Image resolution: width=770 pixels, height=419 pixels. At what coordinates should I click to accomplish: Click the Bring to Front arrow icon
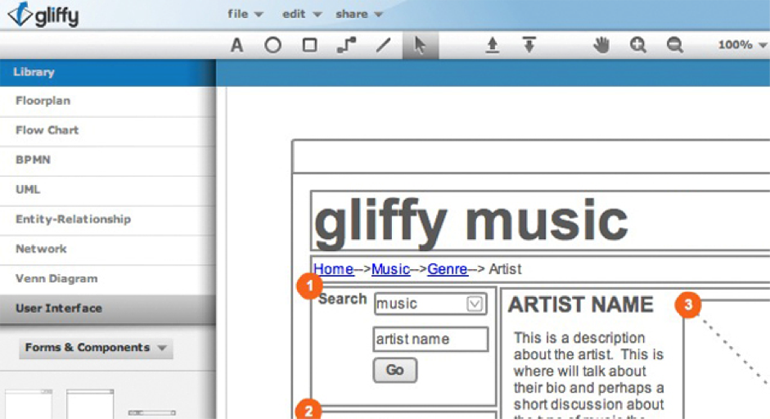[492, 45]
